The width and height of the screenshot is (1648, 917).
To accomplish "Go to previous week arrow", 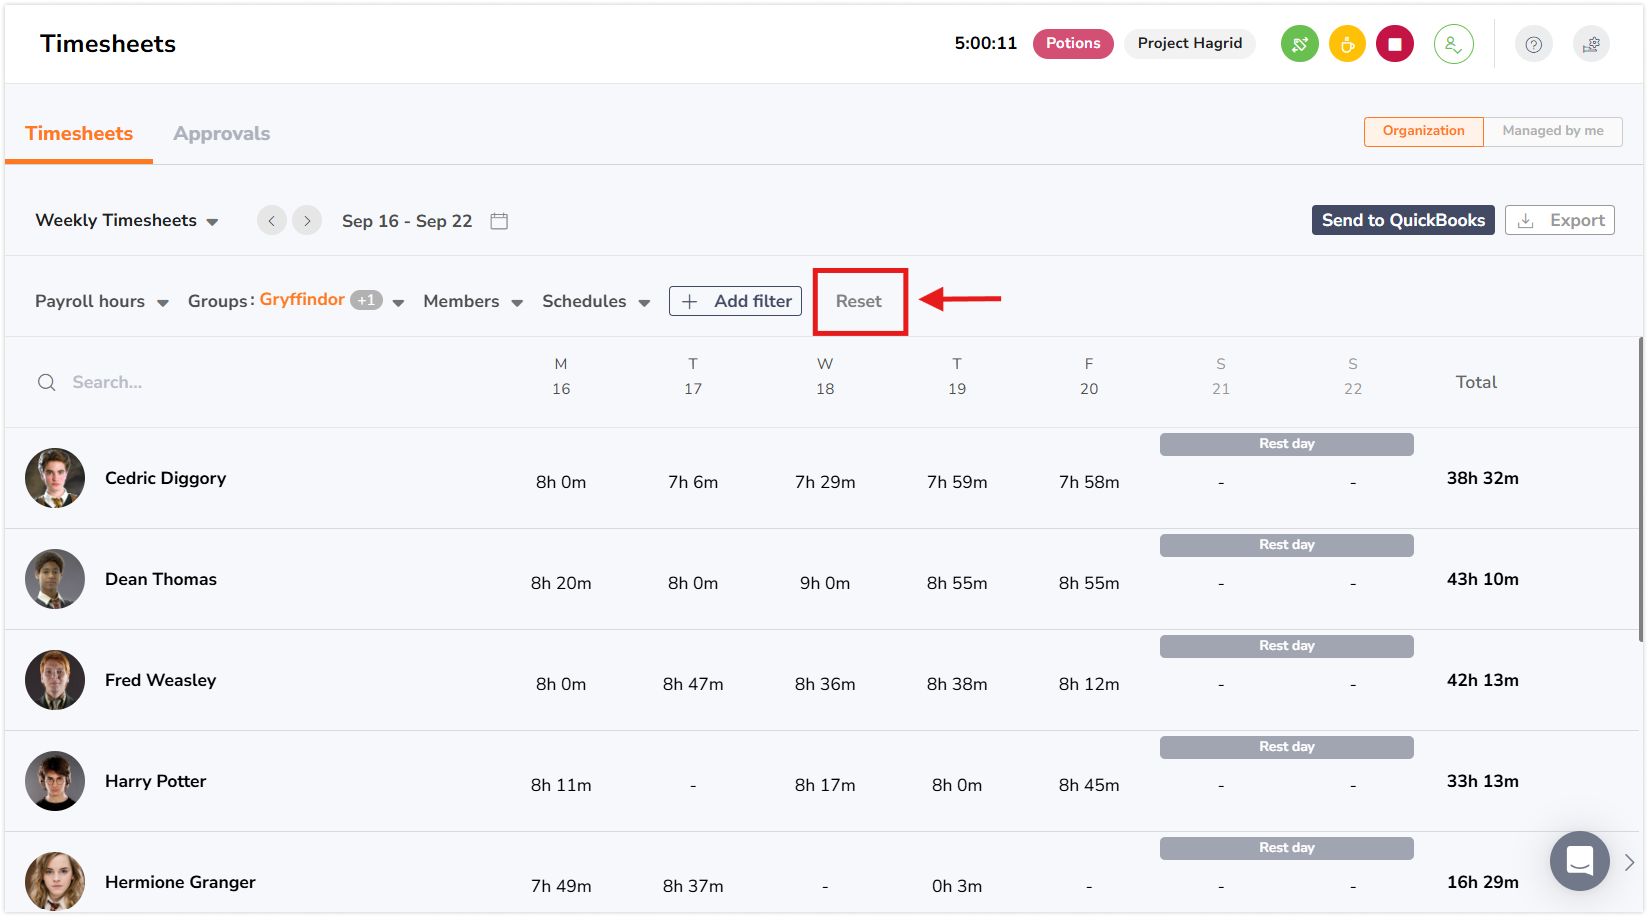I will pyautogui.click(x=272, y=221).
